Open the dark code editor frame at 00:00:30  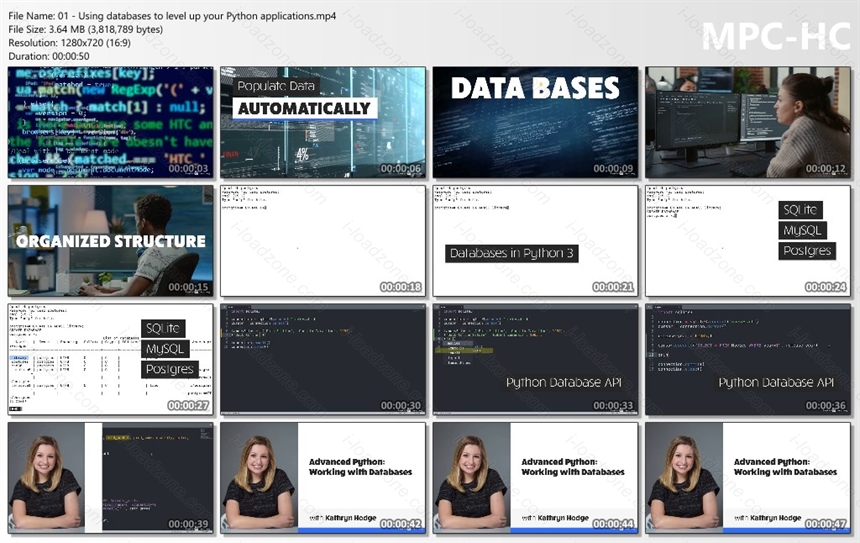323,359
